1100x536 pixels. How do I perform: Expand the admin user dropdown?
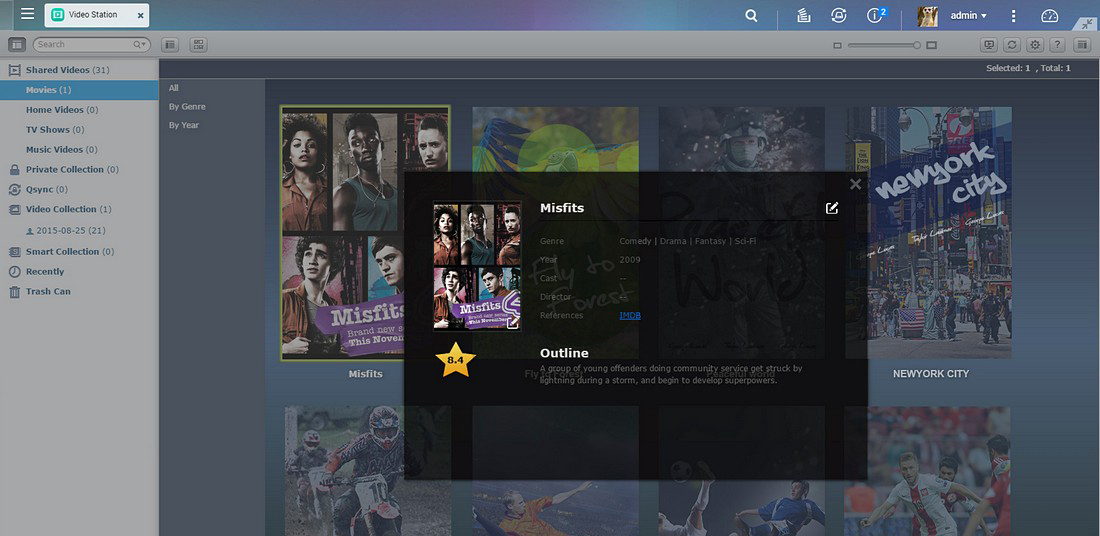969,15
